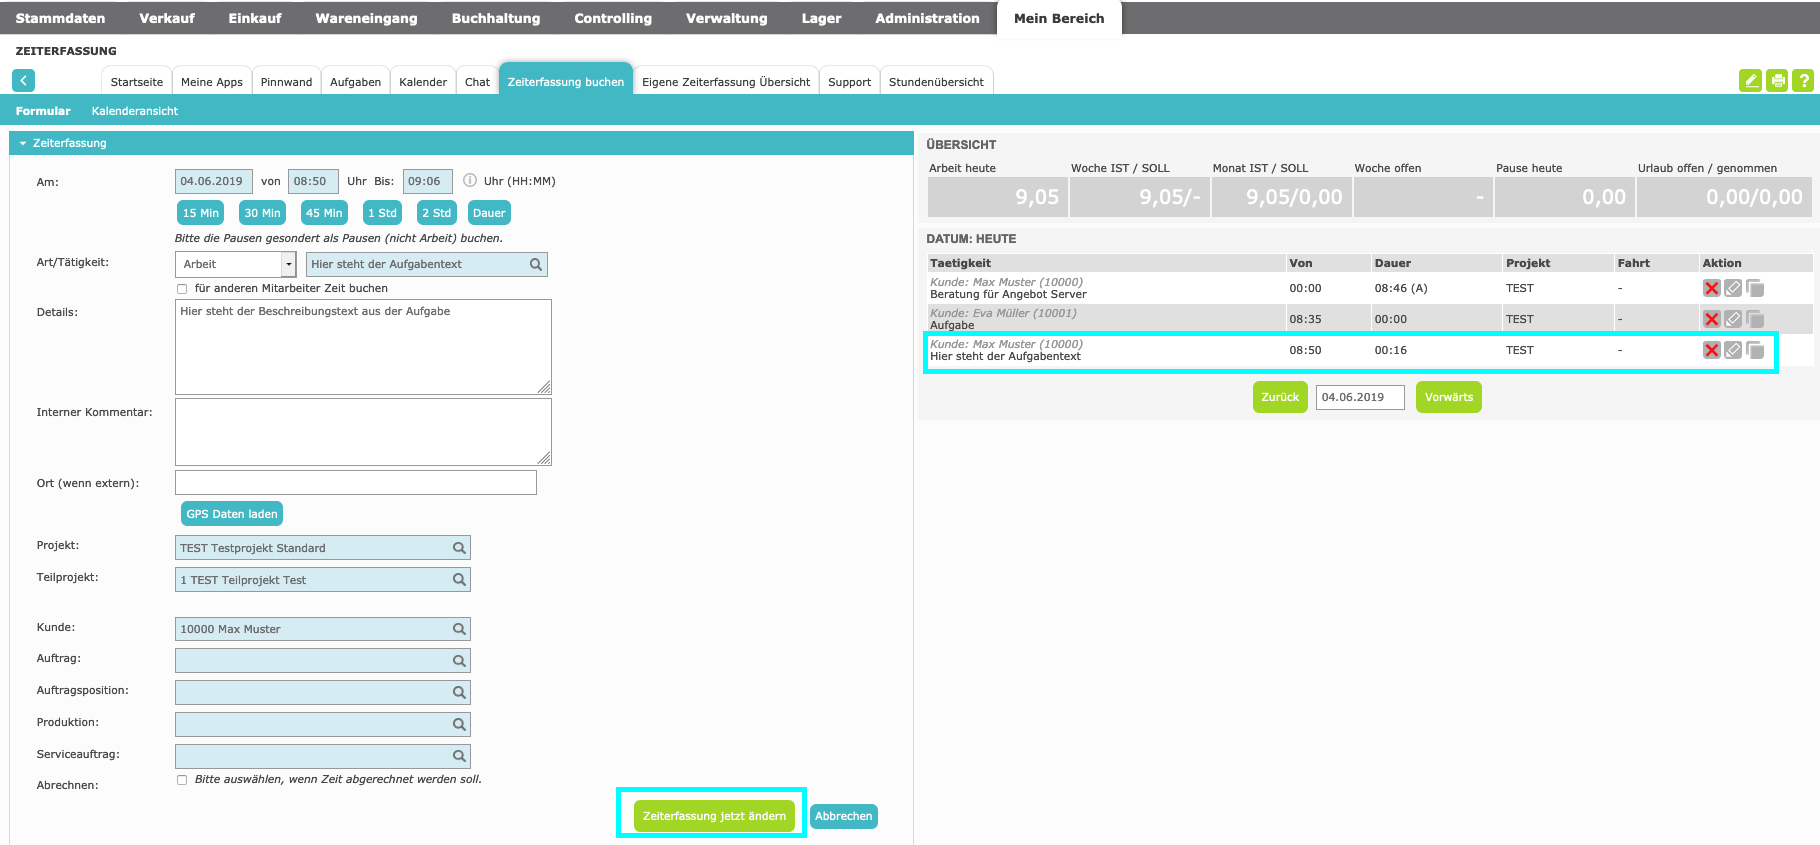Edit the Eva Müller Aufgabe entry

(x=1733, y=319)
